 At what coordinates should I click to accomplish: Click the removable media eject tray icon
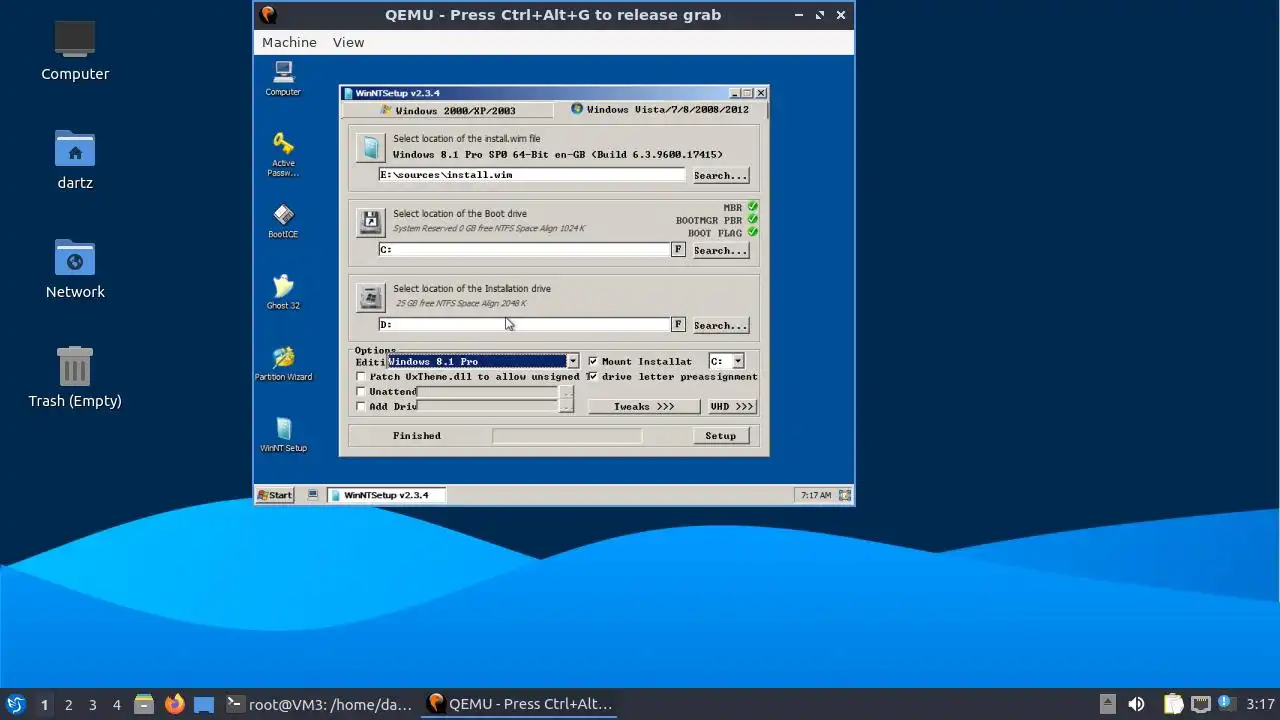click(x=1107, y=704)
